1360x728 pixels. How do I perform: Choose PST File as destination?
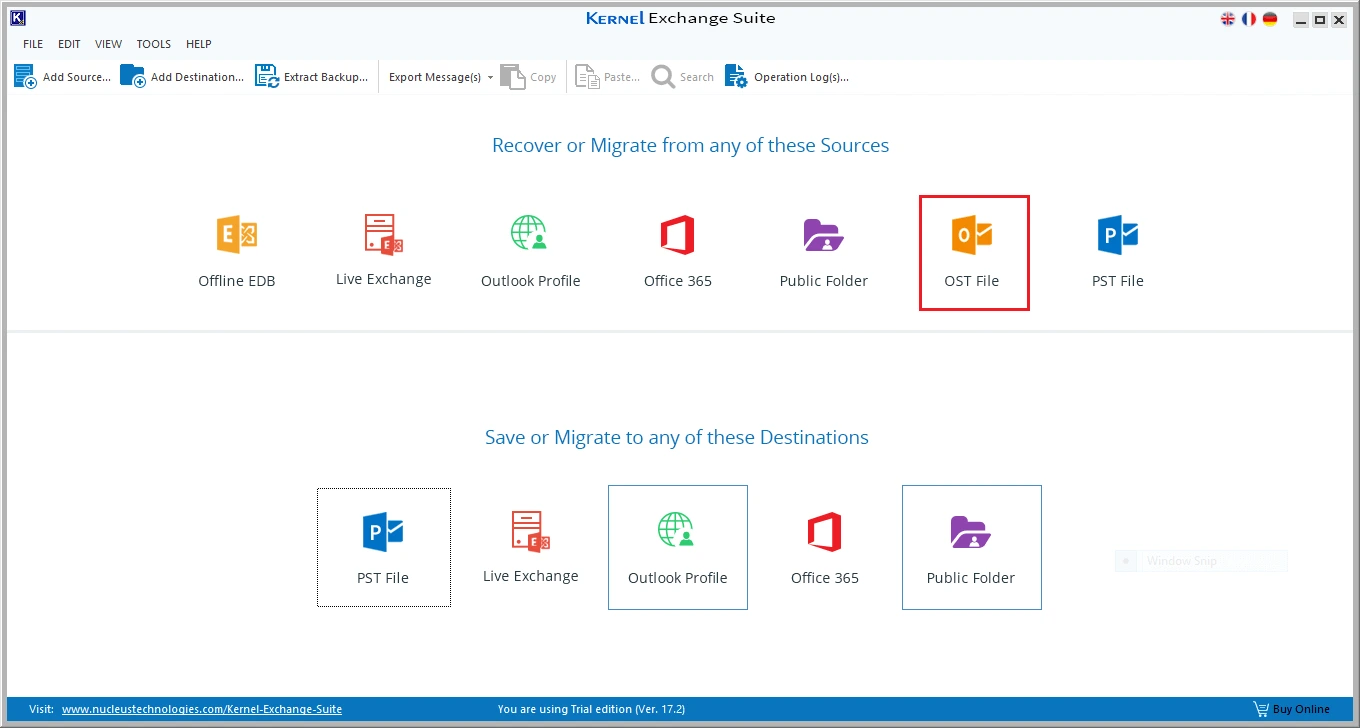pos(383,547)
